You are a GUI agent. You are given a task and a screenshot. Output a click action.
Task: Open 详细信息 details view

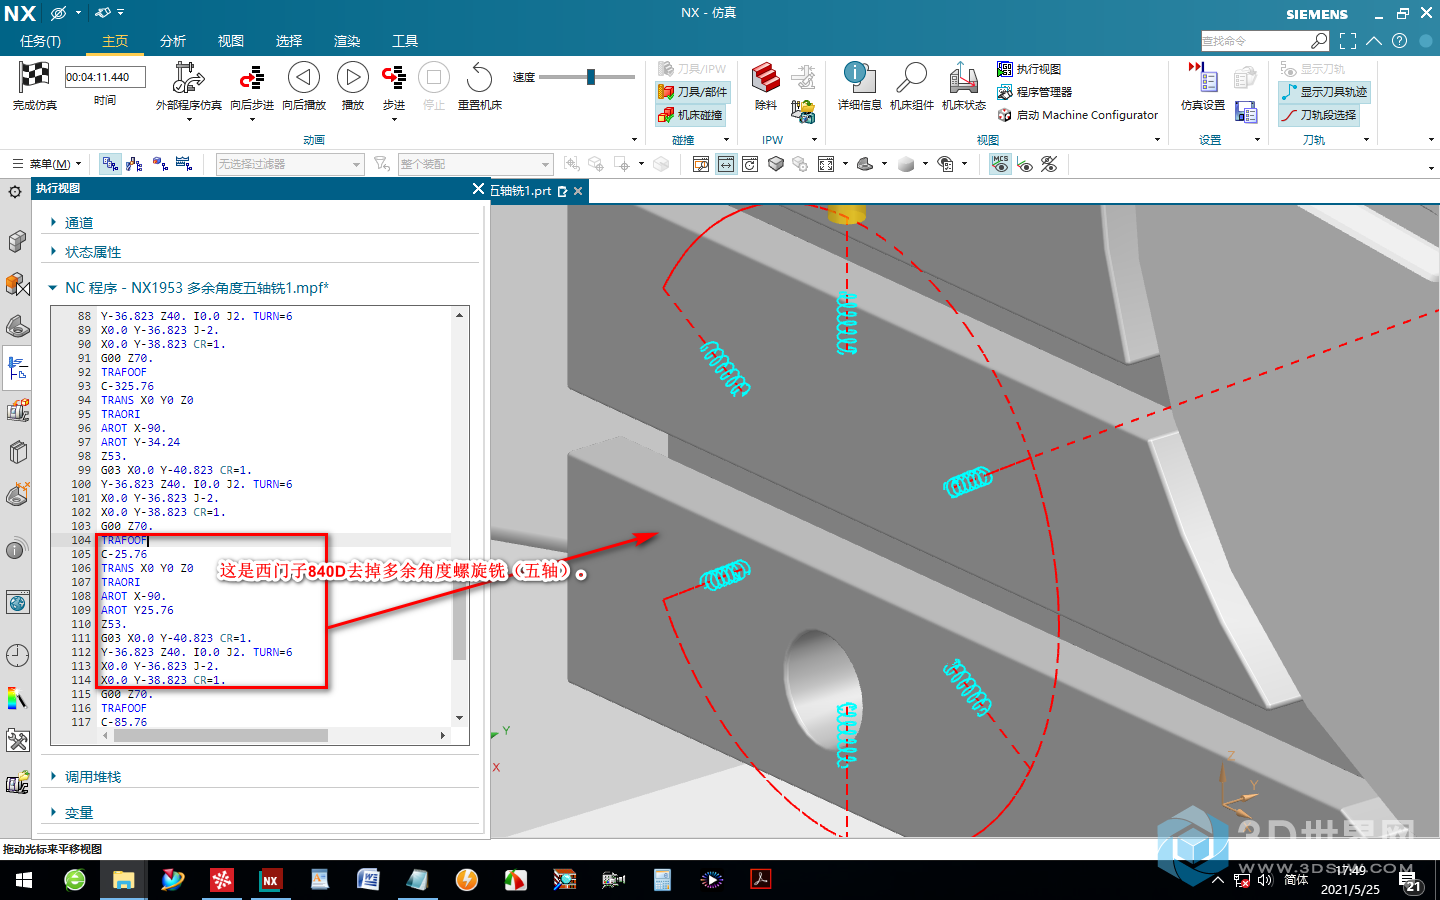coord(859,77)
